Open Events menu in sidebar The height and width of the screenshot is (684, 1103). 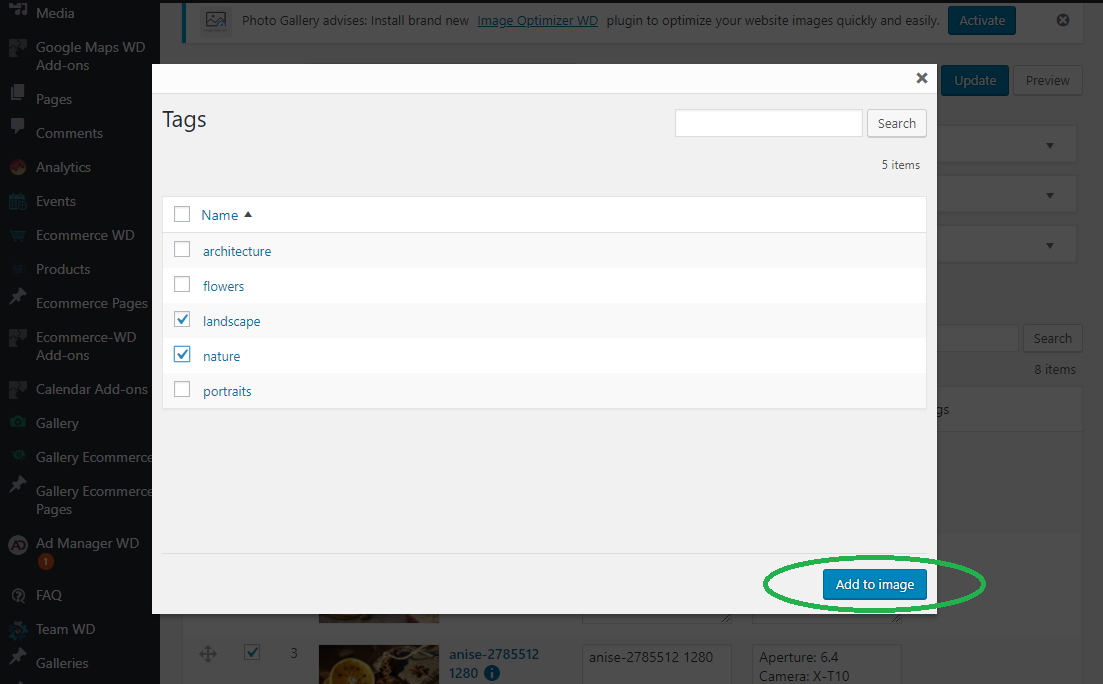point(56,201)
